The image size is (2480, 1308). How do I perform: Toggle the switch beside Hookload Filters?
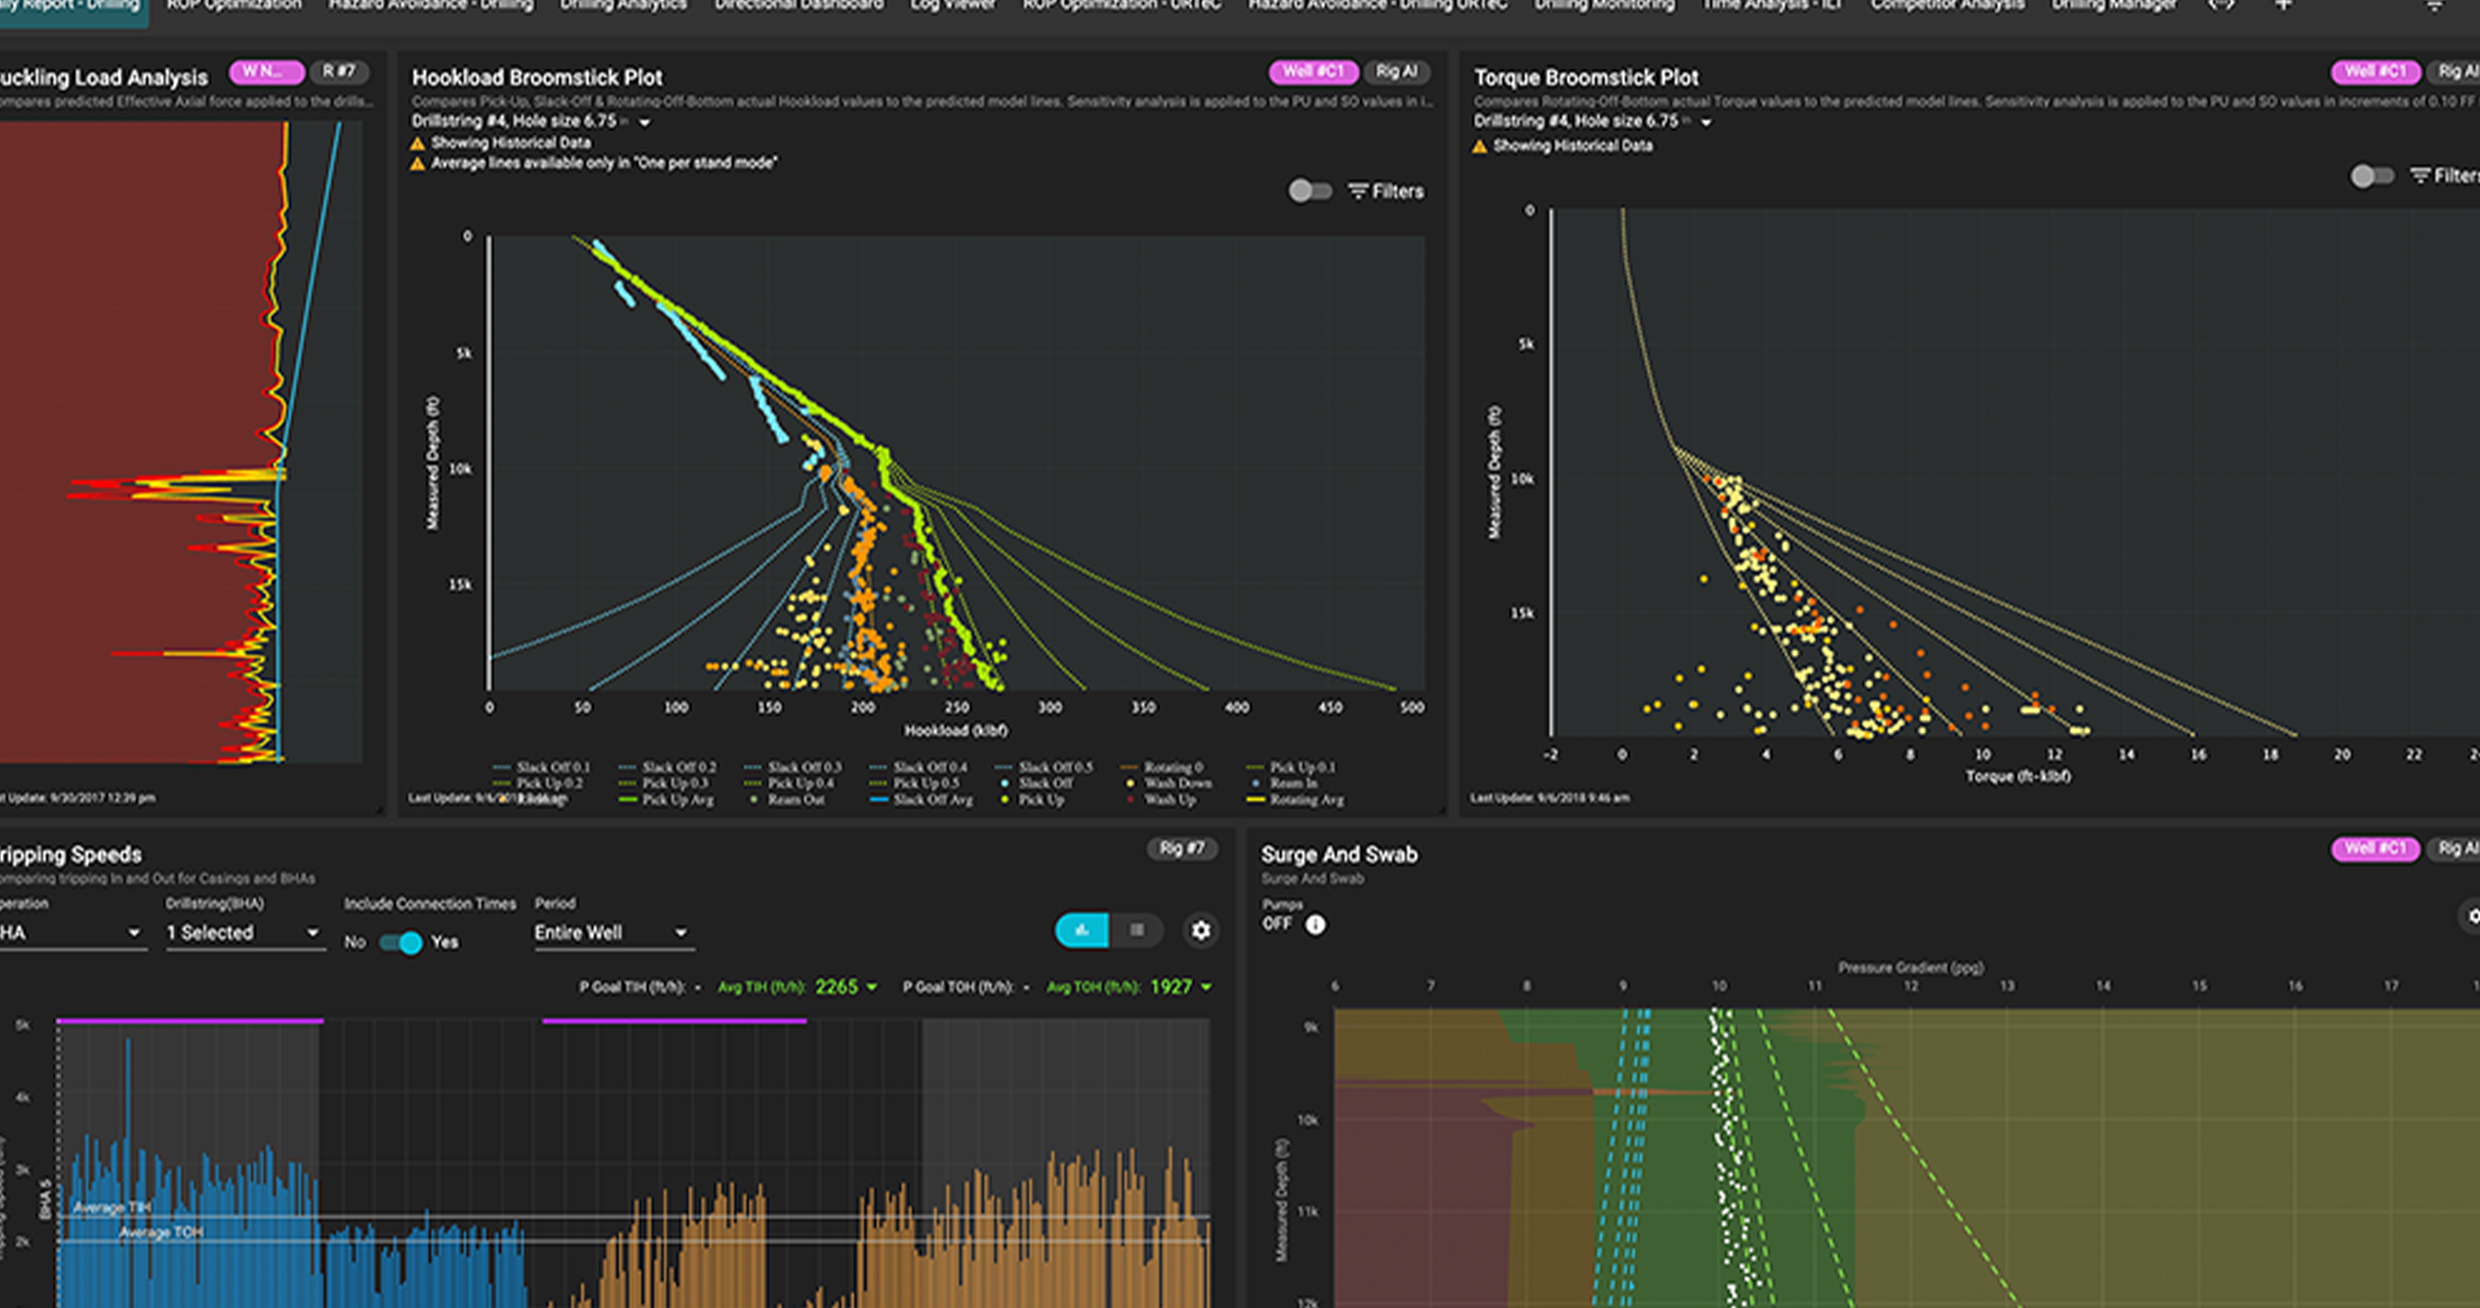(1308, 190)
